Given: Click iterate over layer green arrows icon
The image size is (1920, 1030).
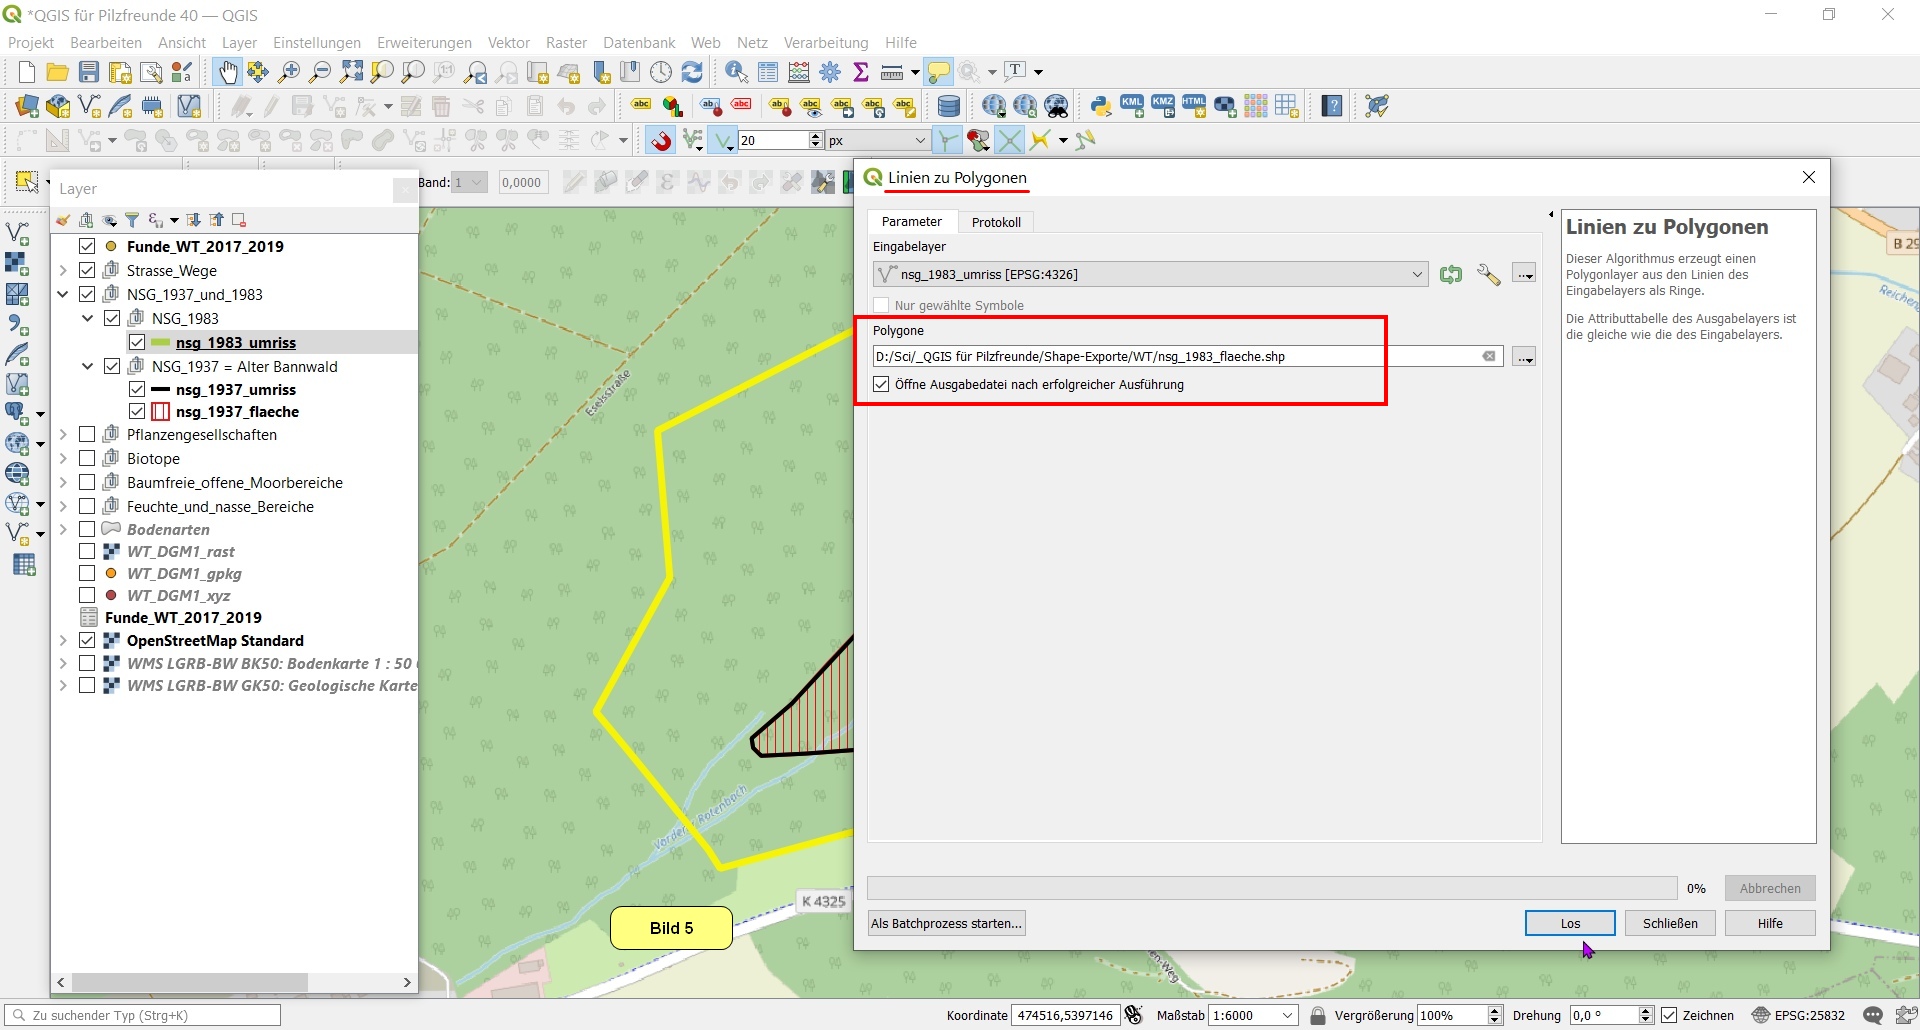Looking at the screenshot, I should tap(1451, 274).
